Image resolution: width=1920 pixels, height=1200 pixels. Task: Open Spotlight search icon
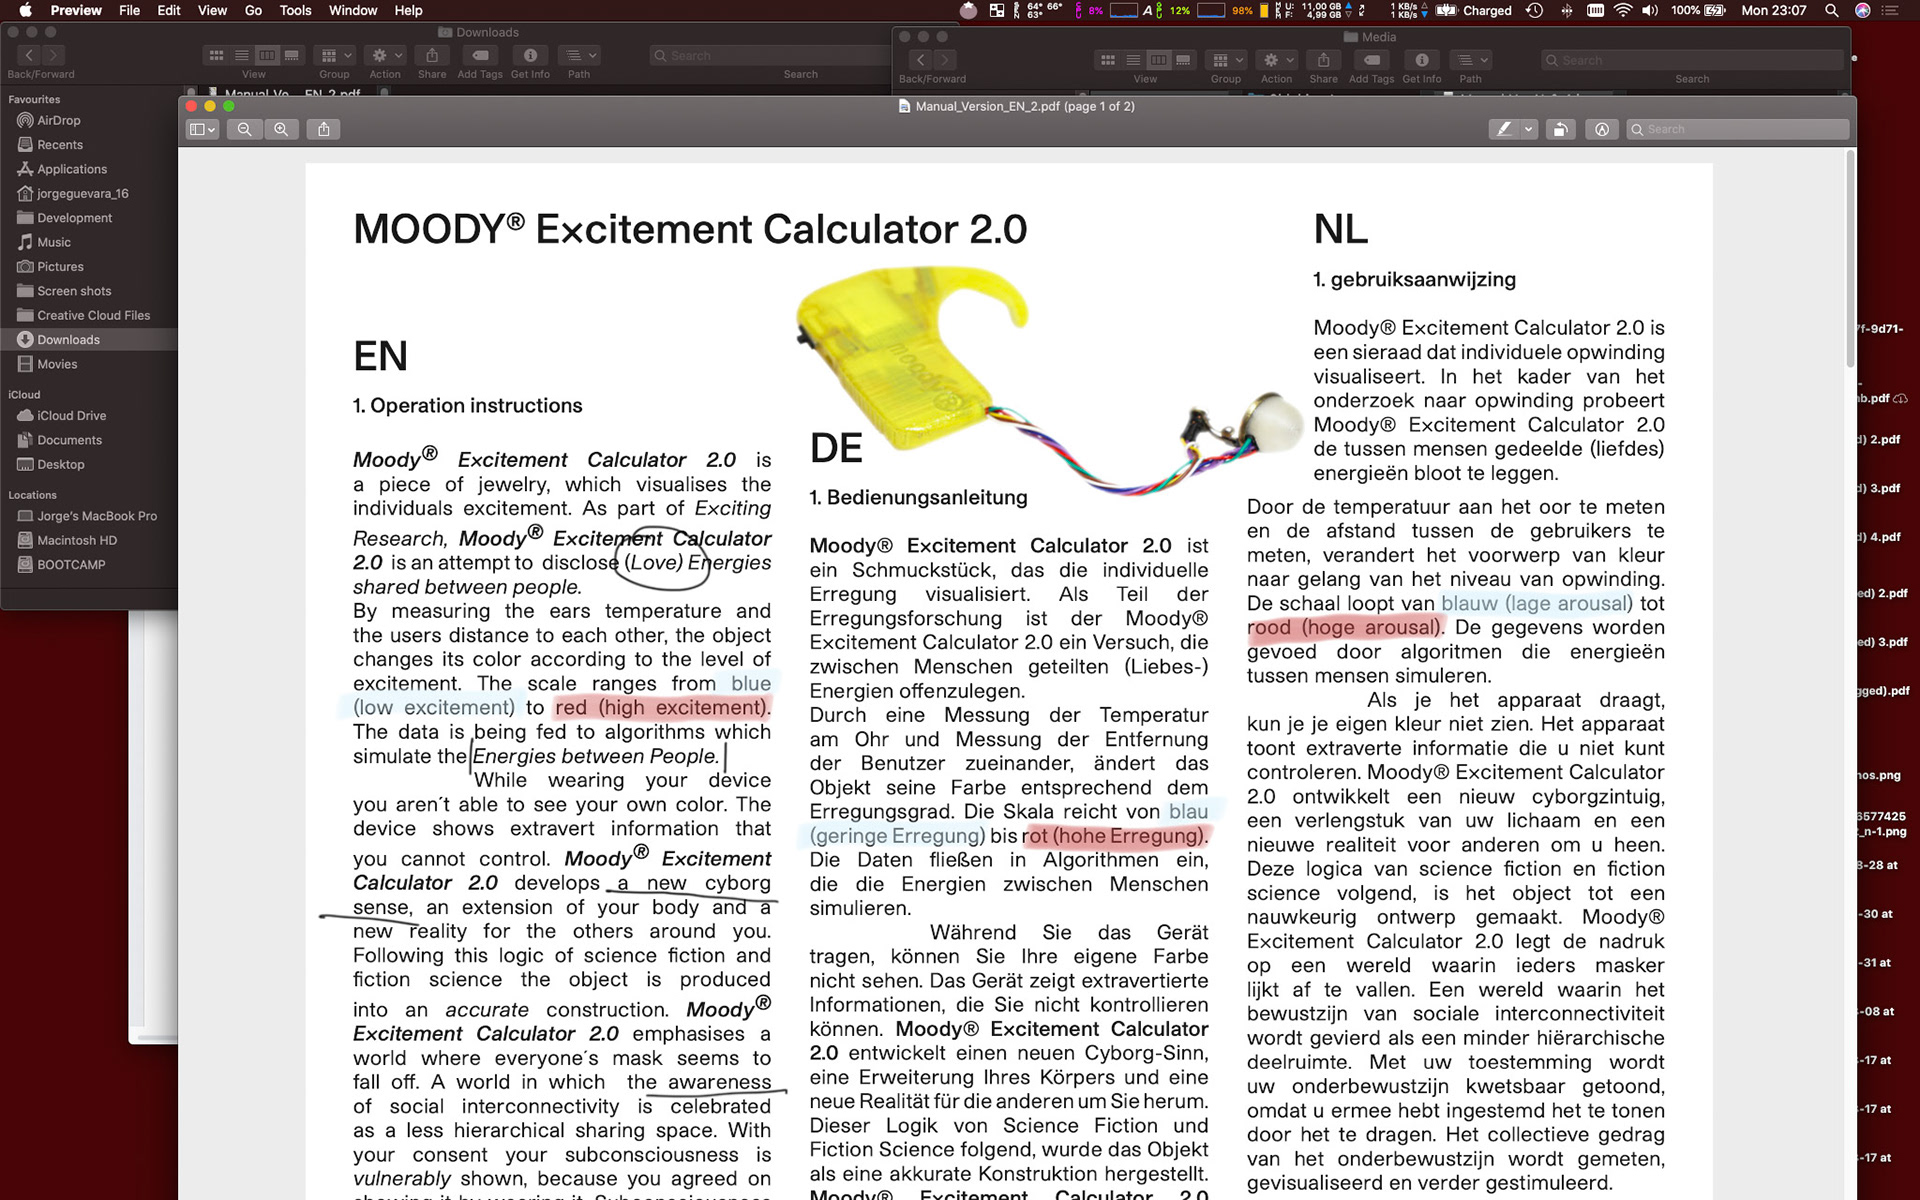pyautogui.click(x=1831, y=10)
